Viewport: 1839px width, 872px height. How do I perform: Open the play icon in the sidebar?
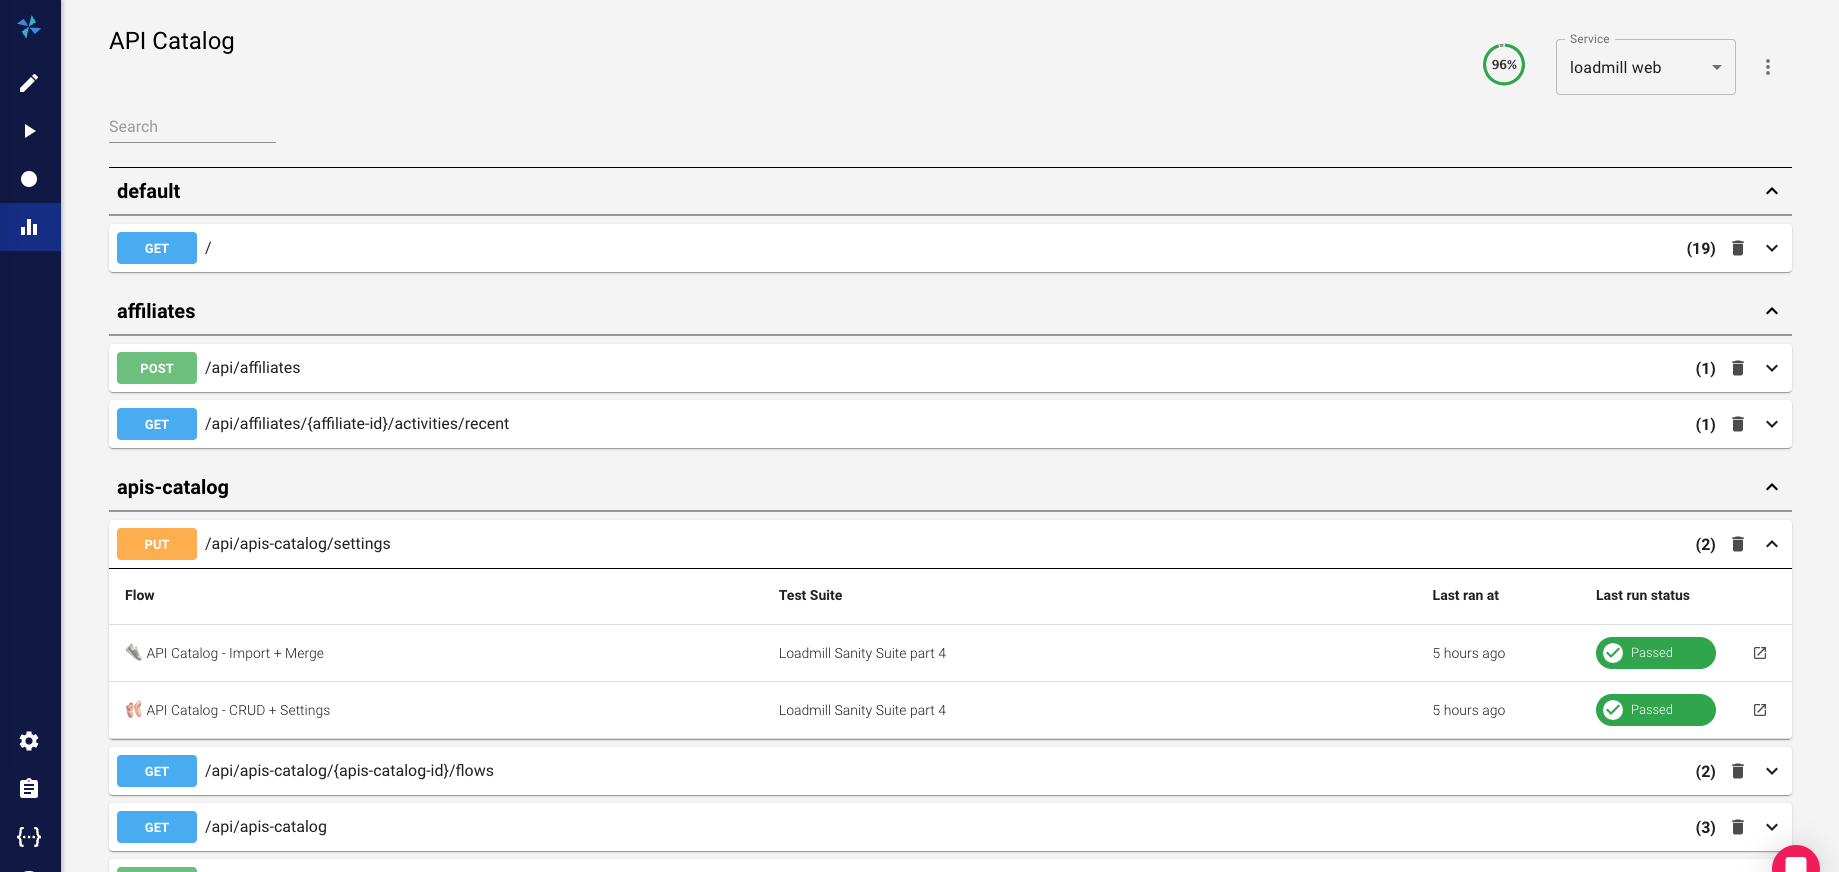pos(29,131)
